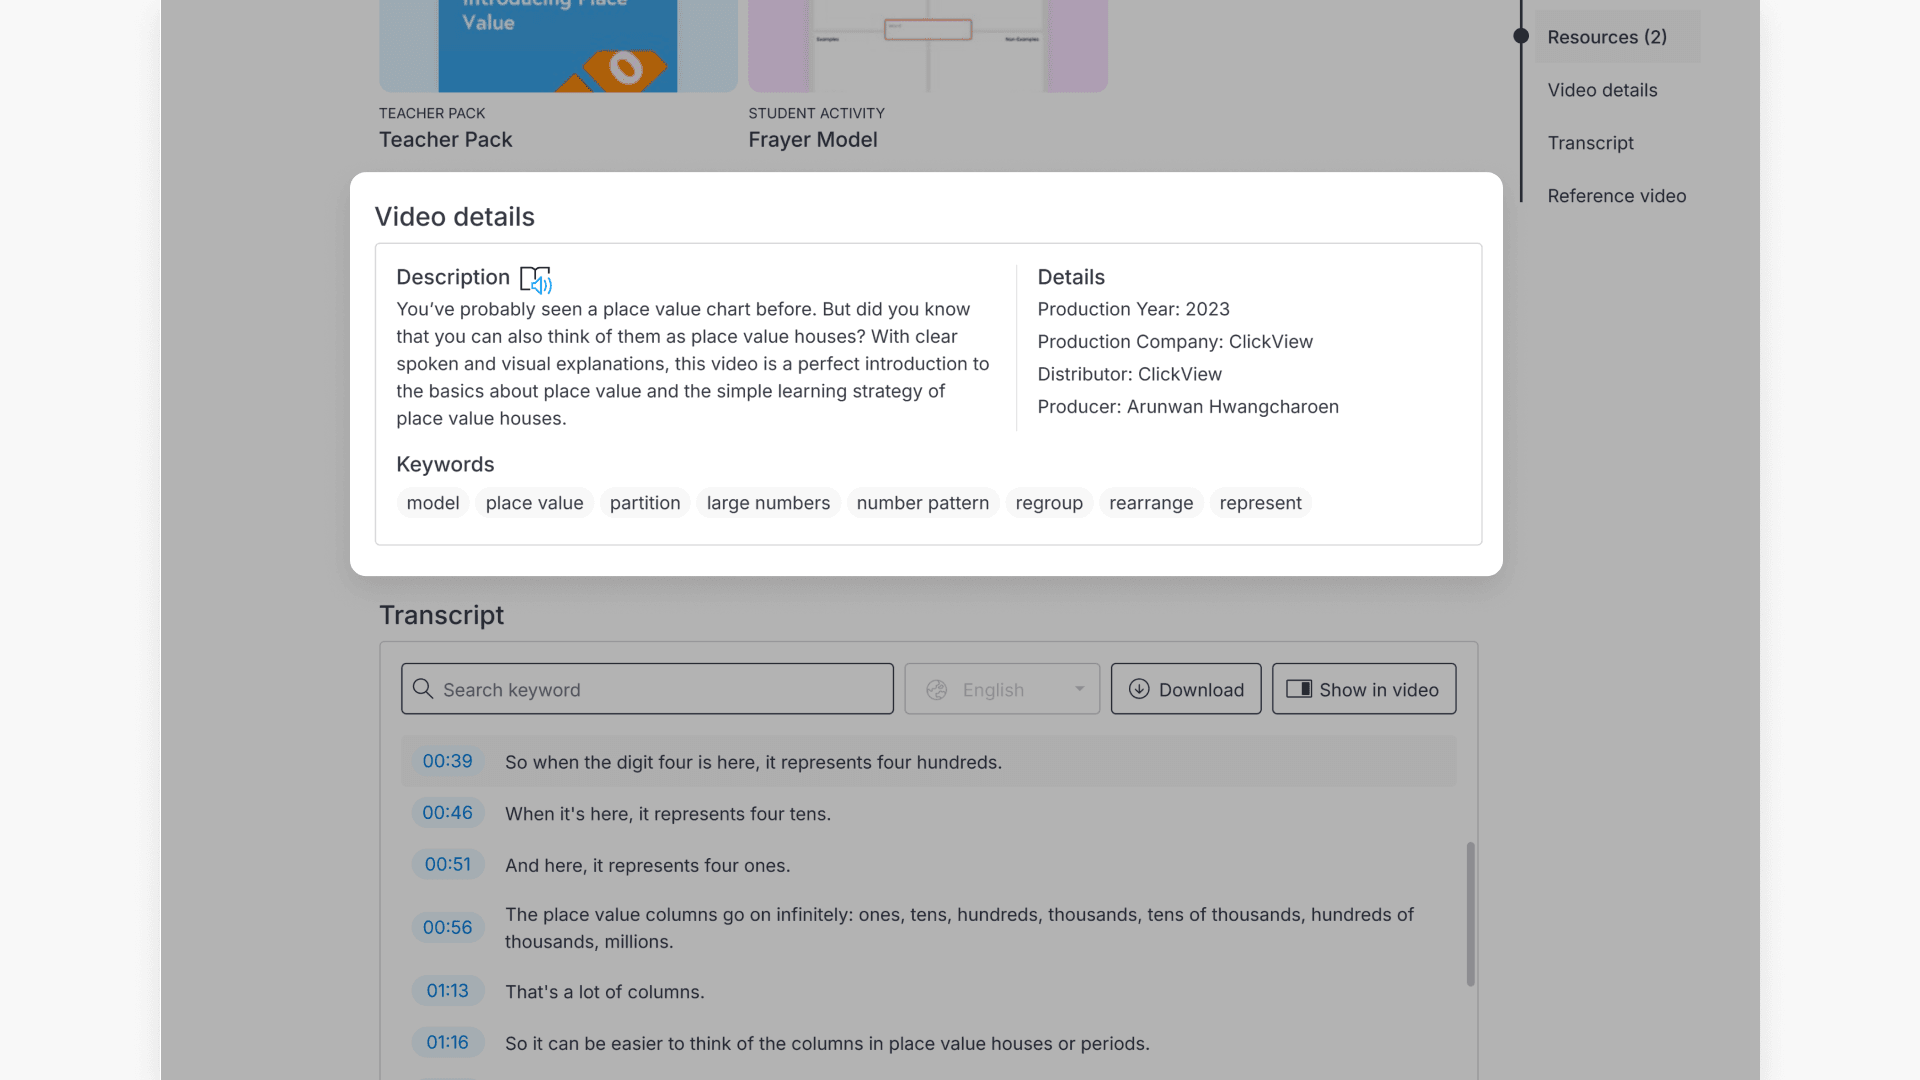Open the Frayer Model title link
Image resolution: width=1920 pixels, height=1080 pixels.
click(x=813, y=140)
